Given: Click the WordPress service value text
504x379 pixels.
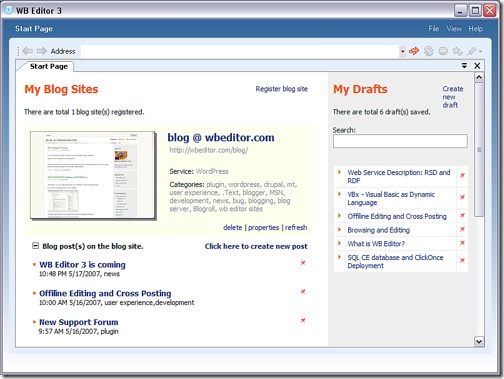Looking at the screenshot, I should (x=212, y=171).
